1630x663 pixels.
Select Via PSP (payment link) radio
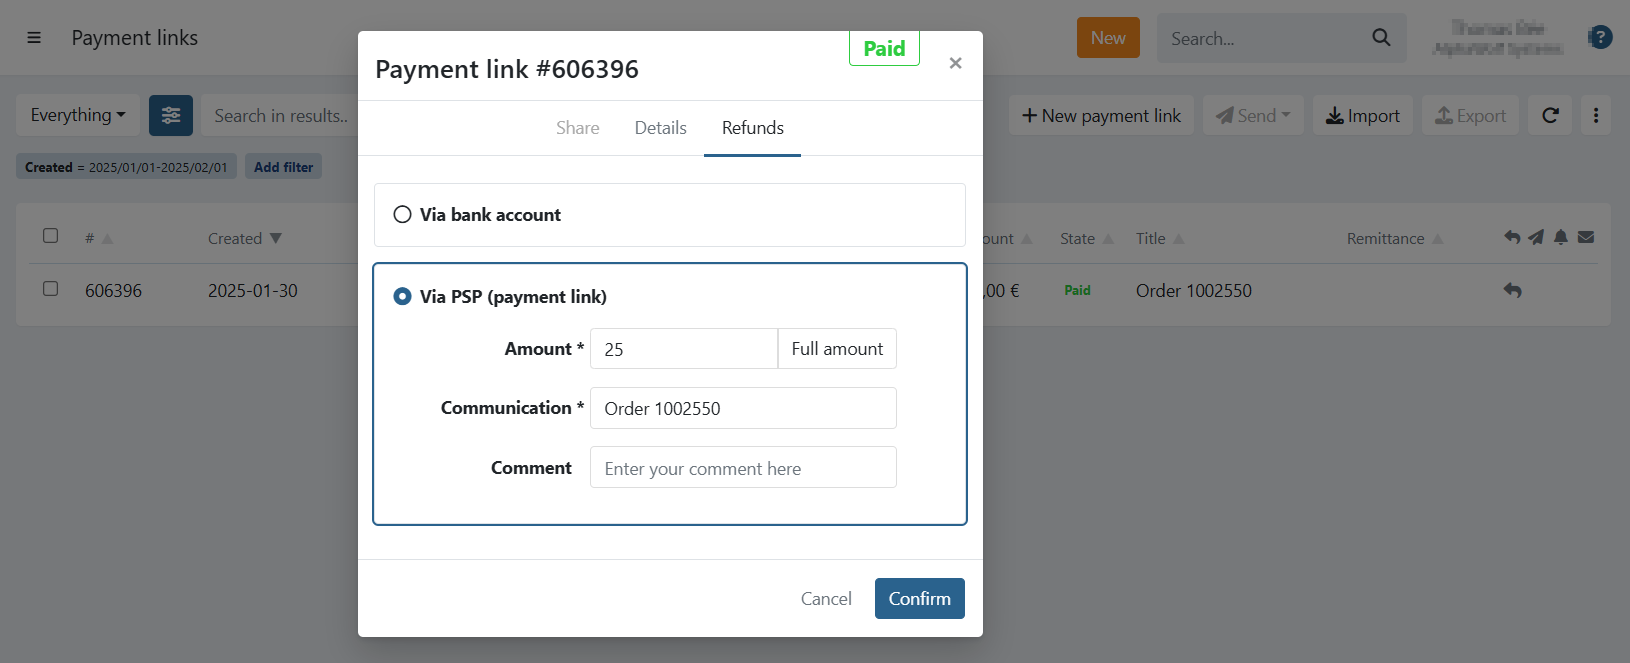(403, 297)
